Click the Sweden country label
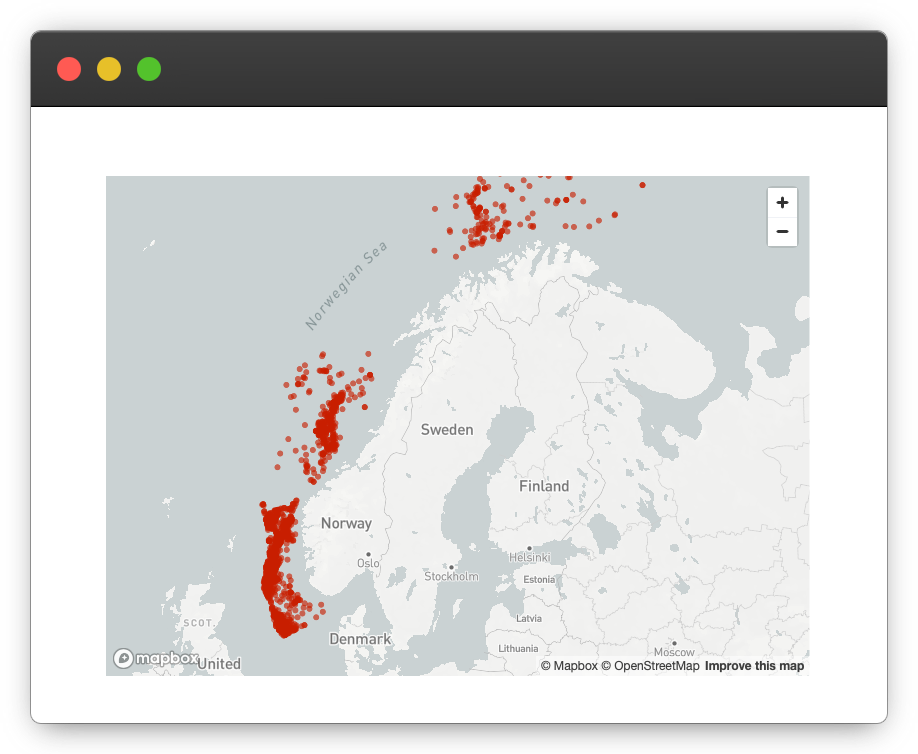918x754 pixels. click(x=447, y=429)
